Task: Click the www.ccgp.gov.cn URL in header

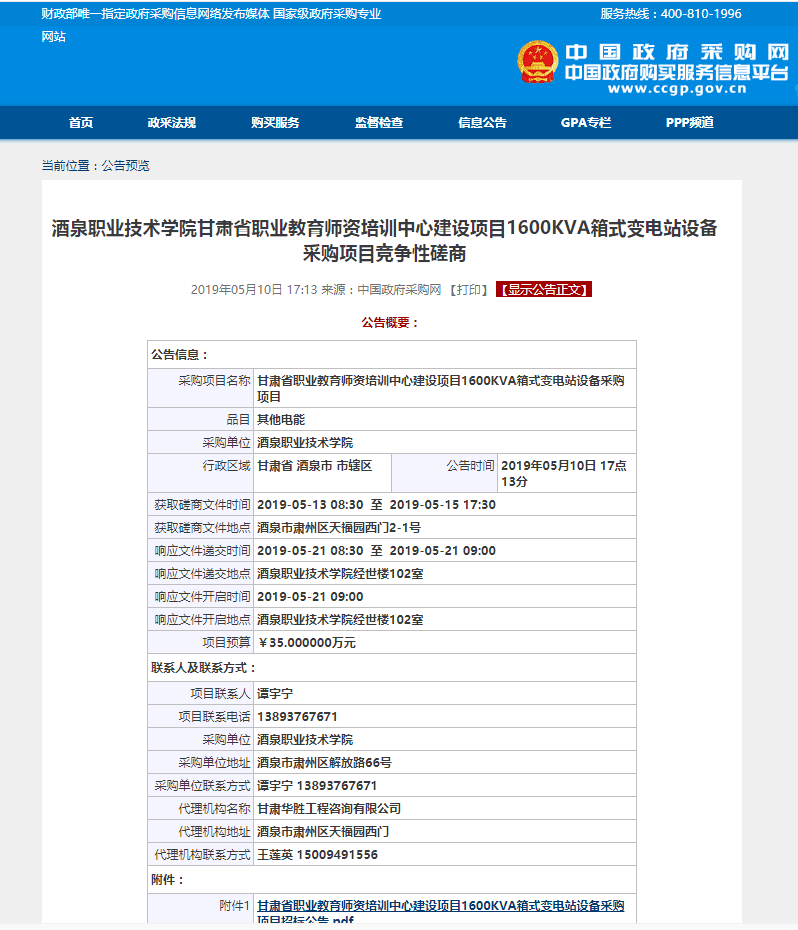Action: (x=676, y=88)
